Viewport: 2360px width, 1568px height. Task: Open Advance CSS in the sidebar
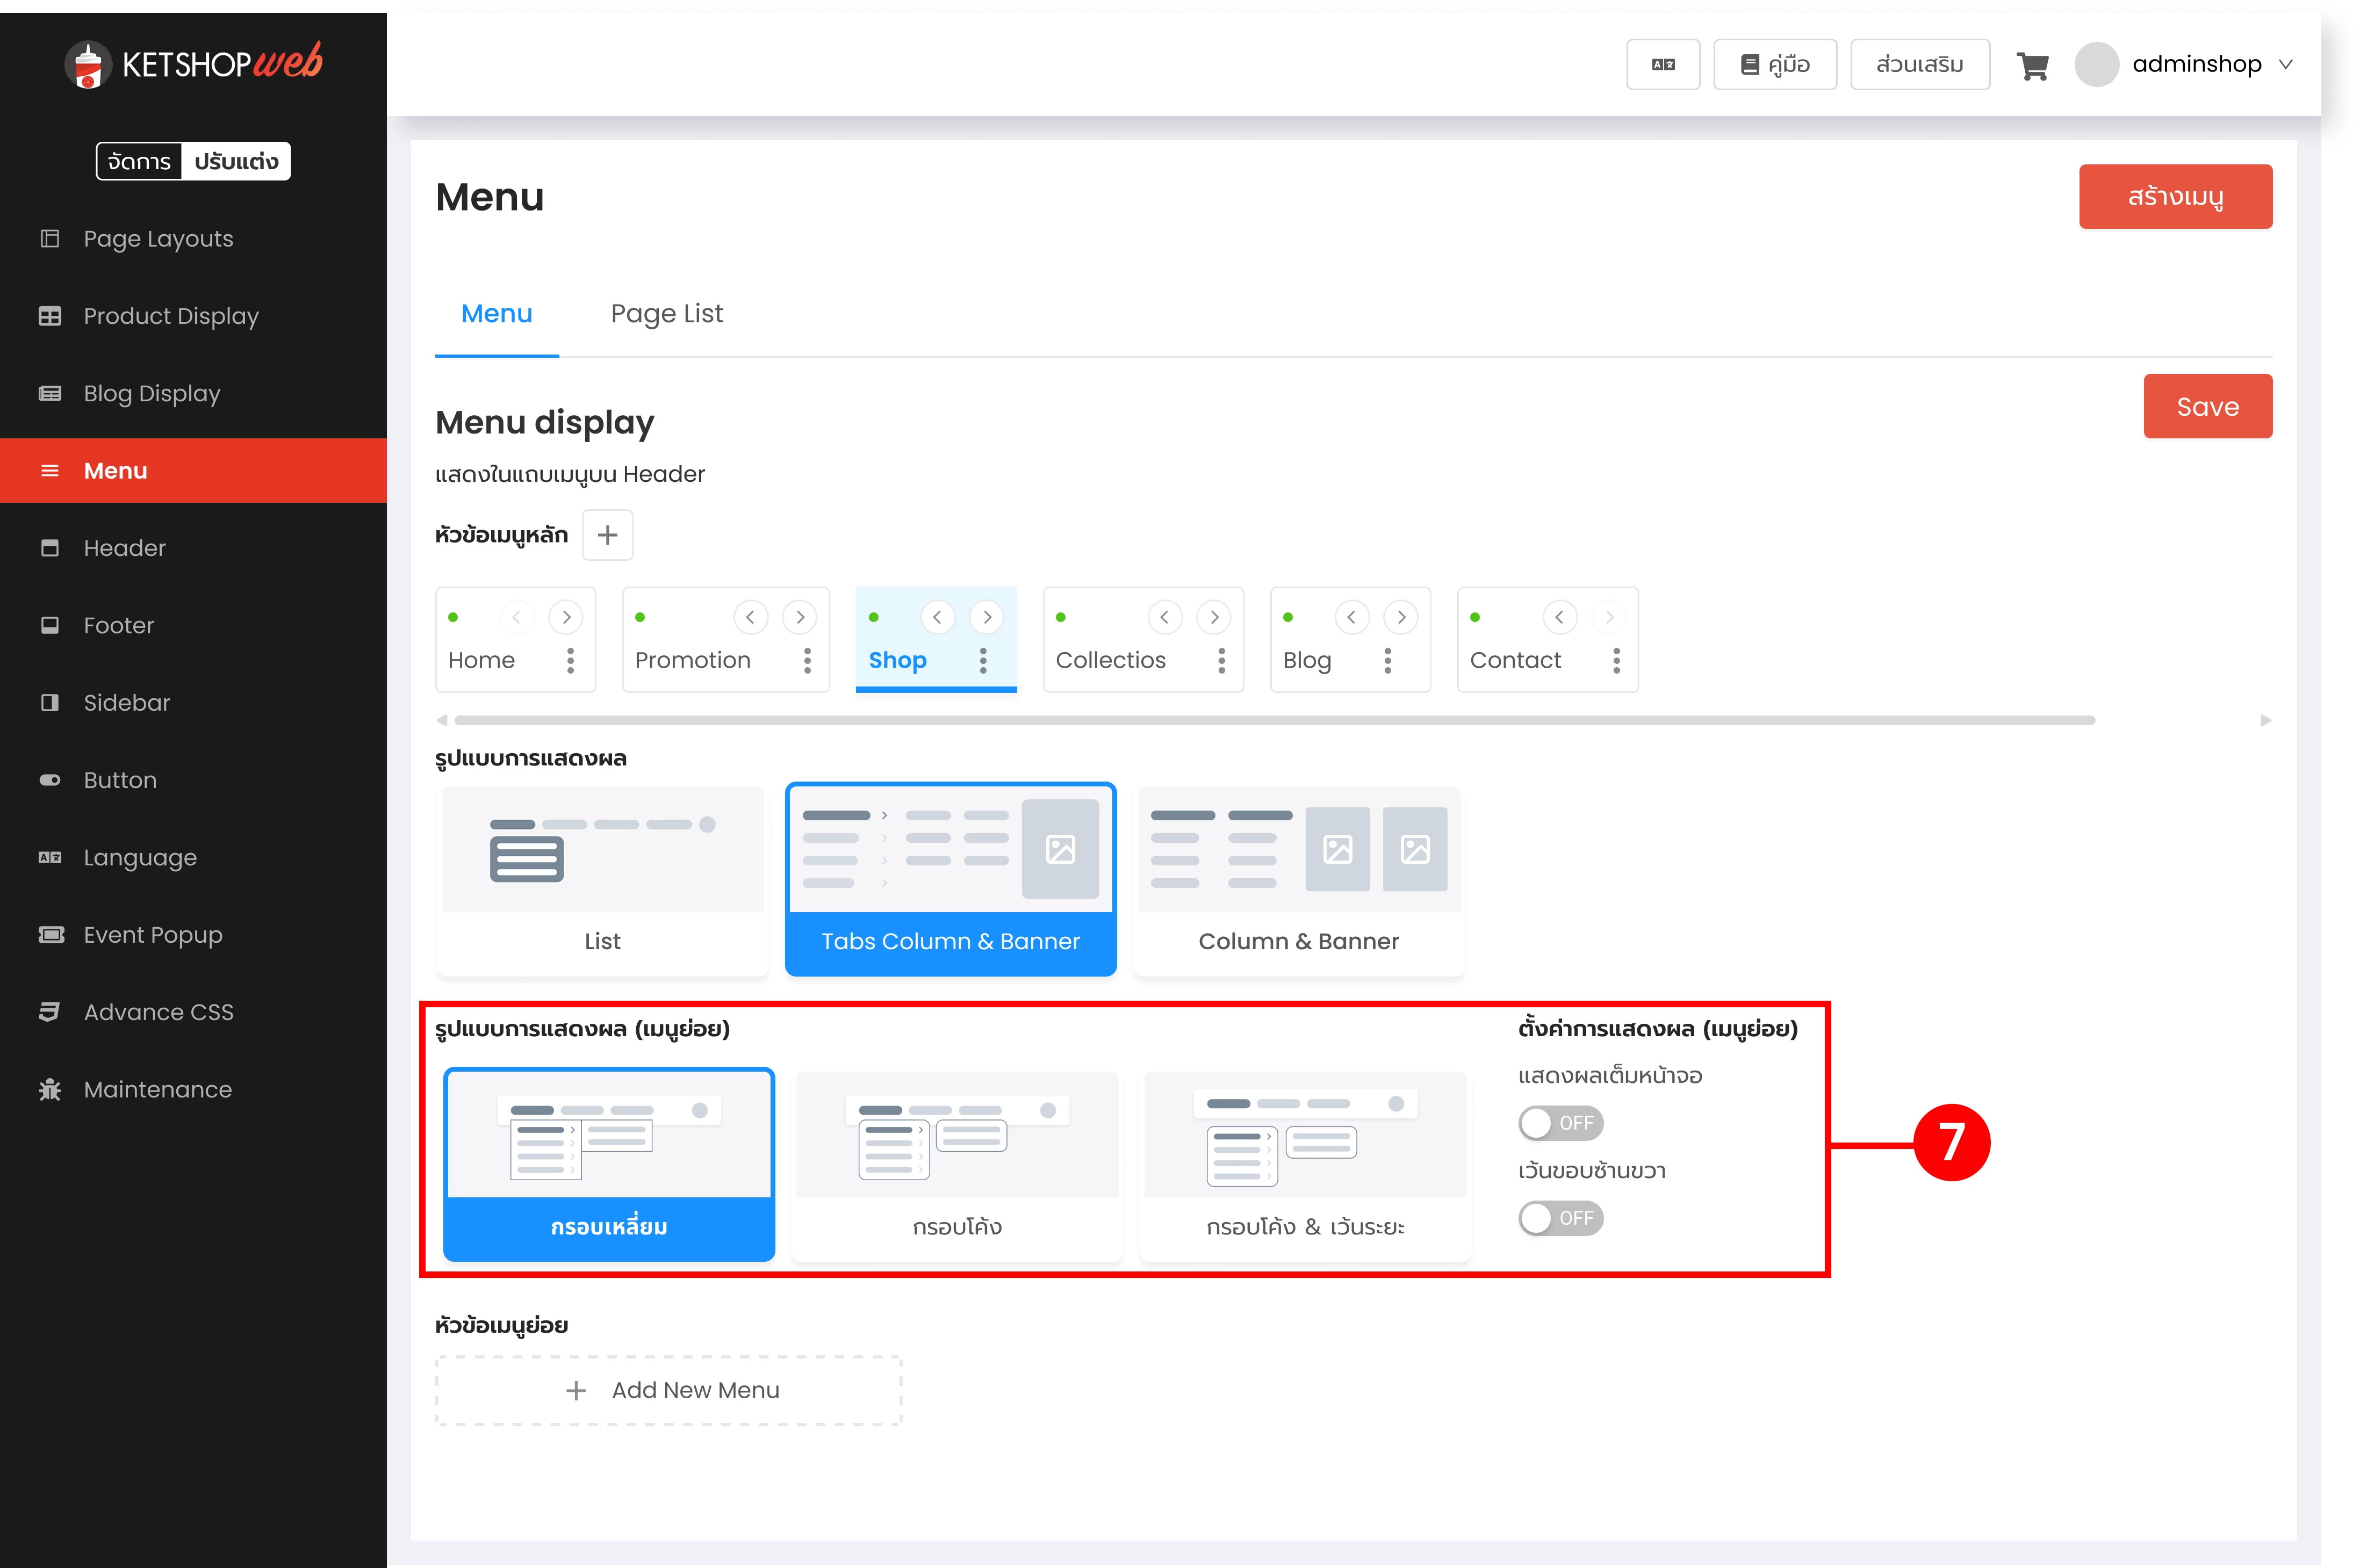[x=158, y=1012]
